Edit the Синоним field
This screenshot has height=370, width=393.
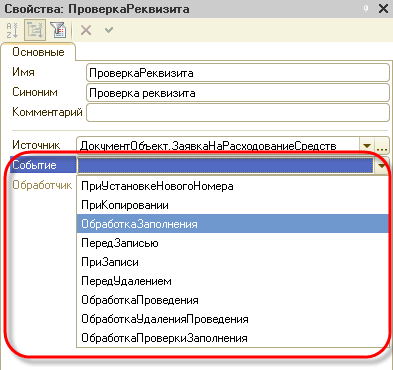click(x=238, y=93)
